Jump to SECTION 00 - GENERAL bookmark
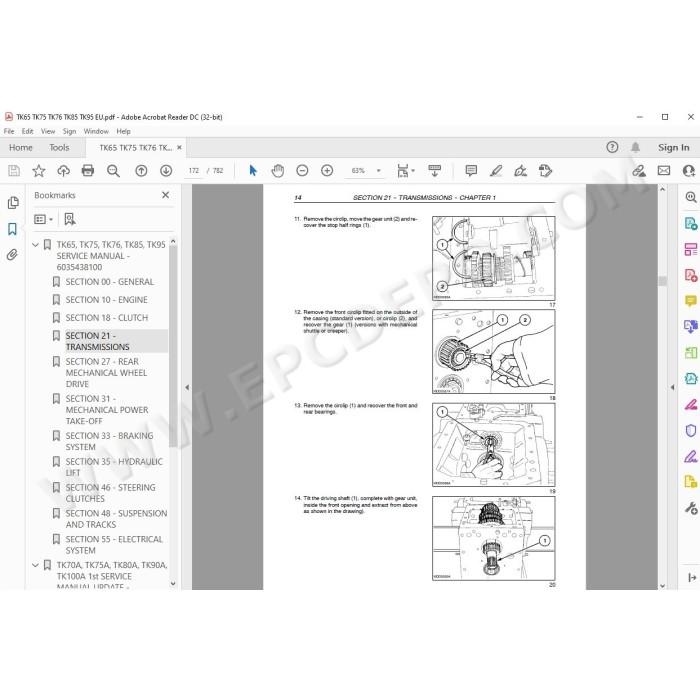700x700 pixels. click(109, 282)
